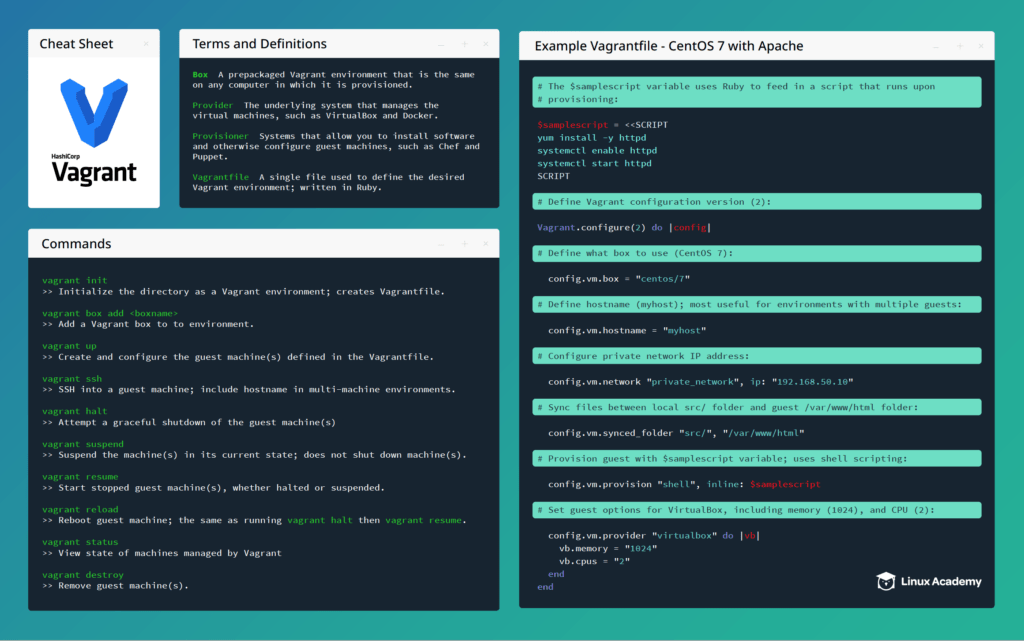Click the green term 'Provider'
The image size is (1024, 641).
(x=212, y=105)
